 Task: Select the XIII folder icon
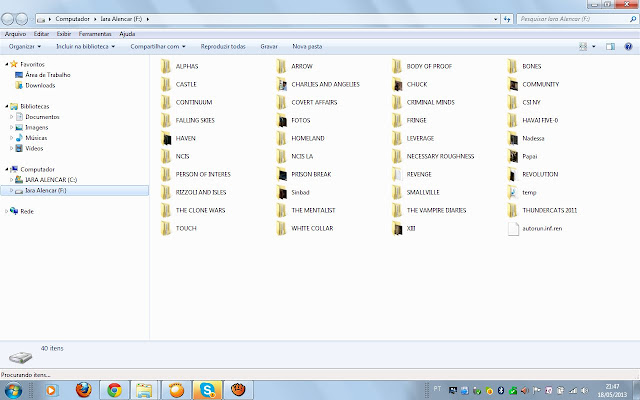tap(397, 228)
